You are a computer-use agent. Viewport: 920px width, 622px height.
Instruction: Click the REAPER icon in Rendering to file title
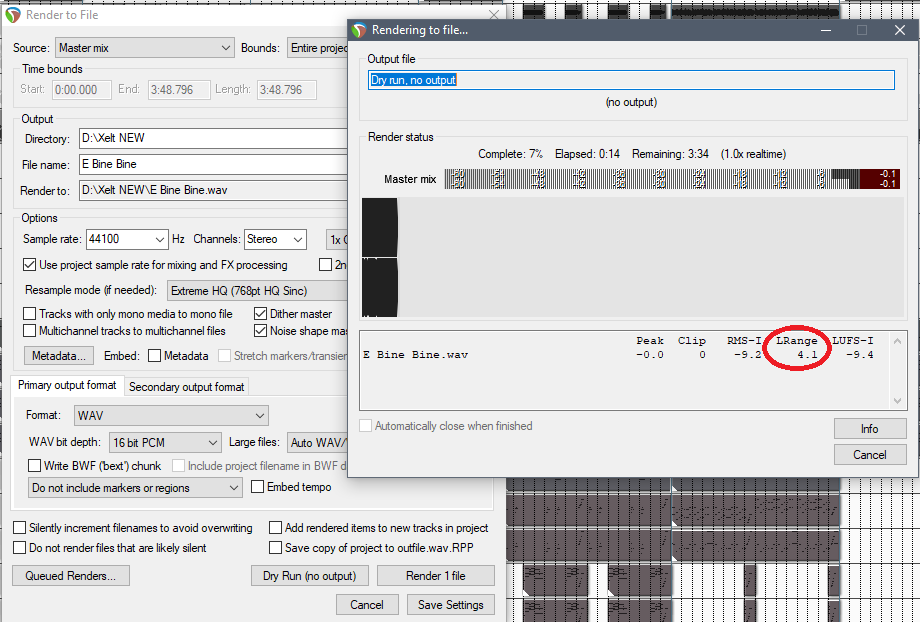click(x=358, y=30)
